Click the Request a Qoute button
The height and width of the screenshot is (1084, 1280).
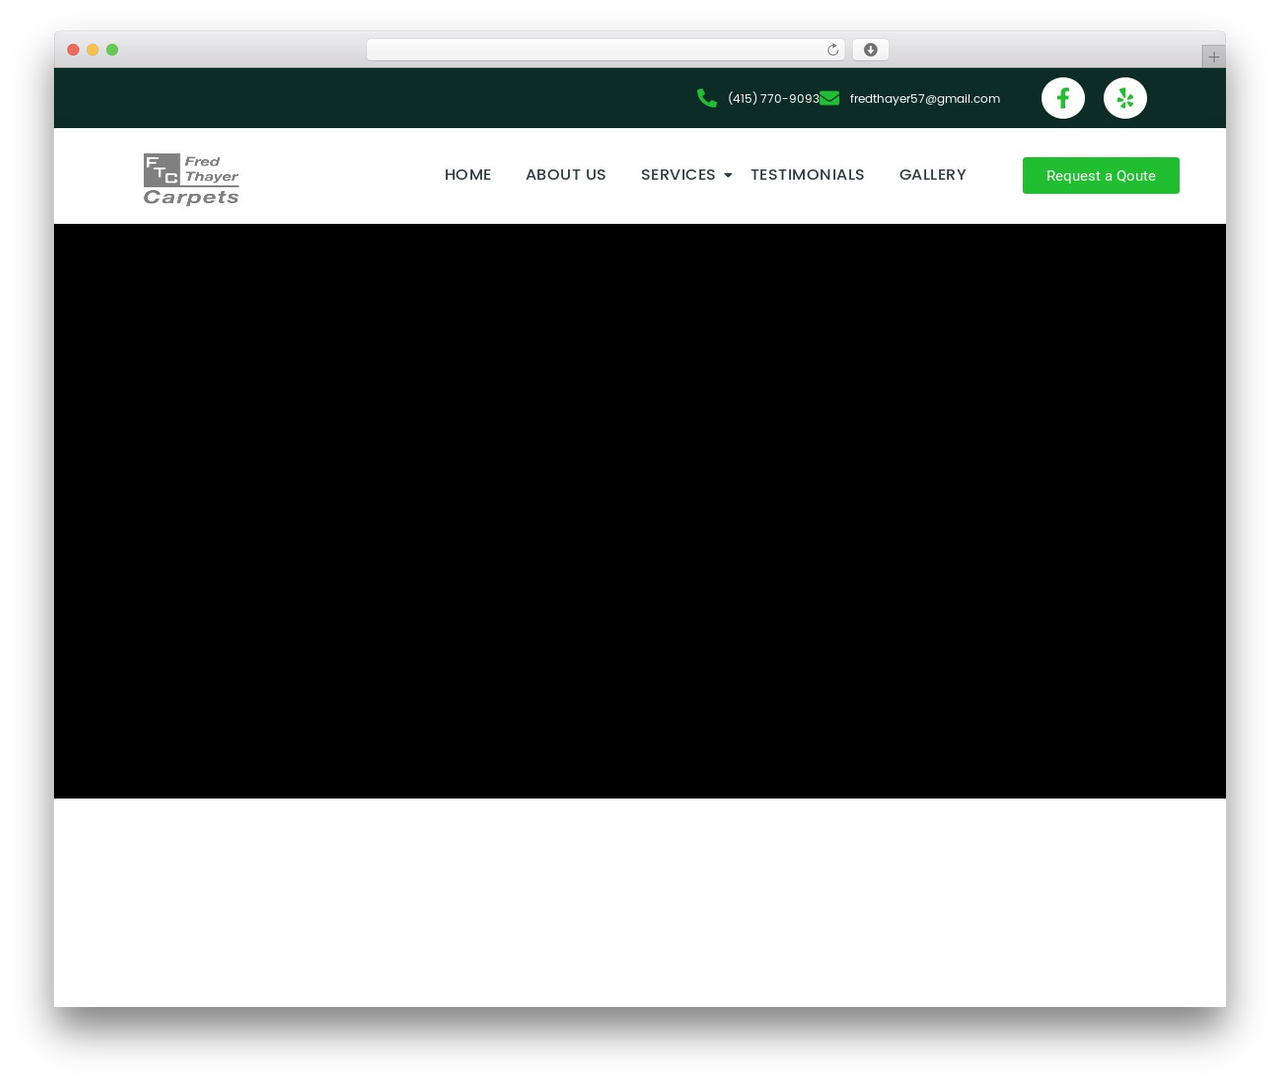pyautogui.click(x=1101, y=175)
